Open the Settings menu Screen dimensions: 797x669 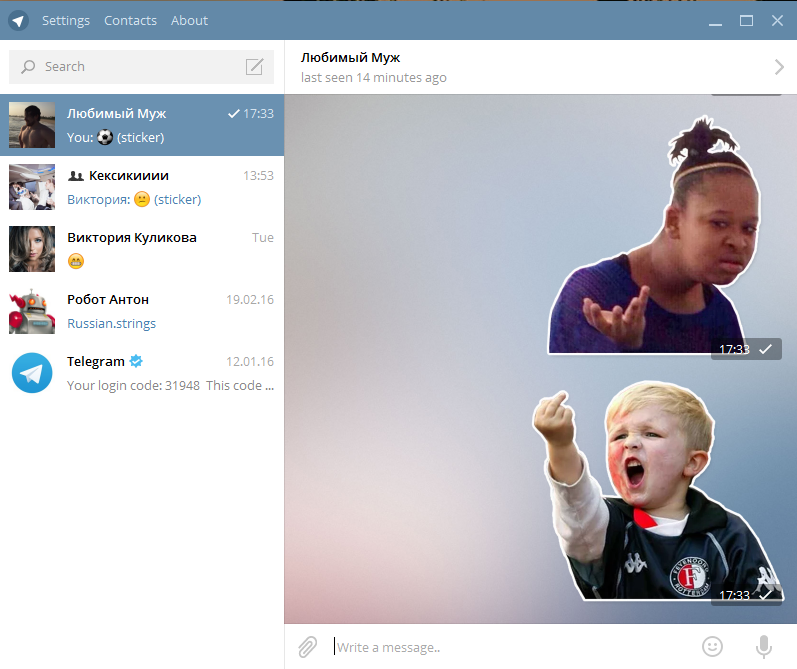click(x=65, y=20)
